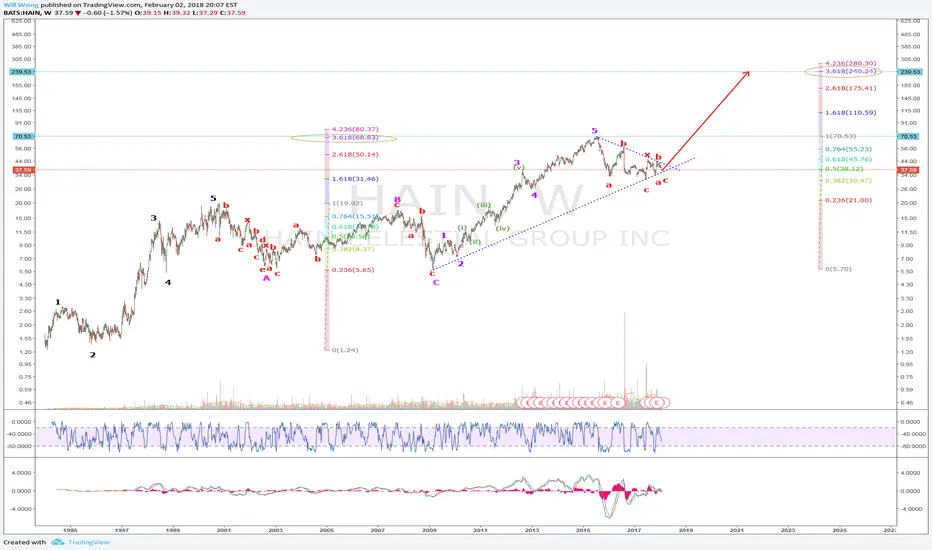Viewport: 932px width, 550px height.
Task: Select the 0.764(55.23) Fibonacci level label
Action: [848, 149]
